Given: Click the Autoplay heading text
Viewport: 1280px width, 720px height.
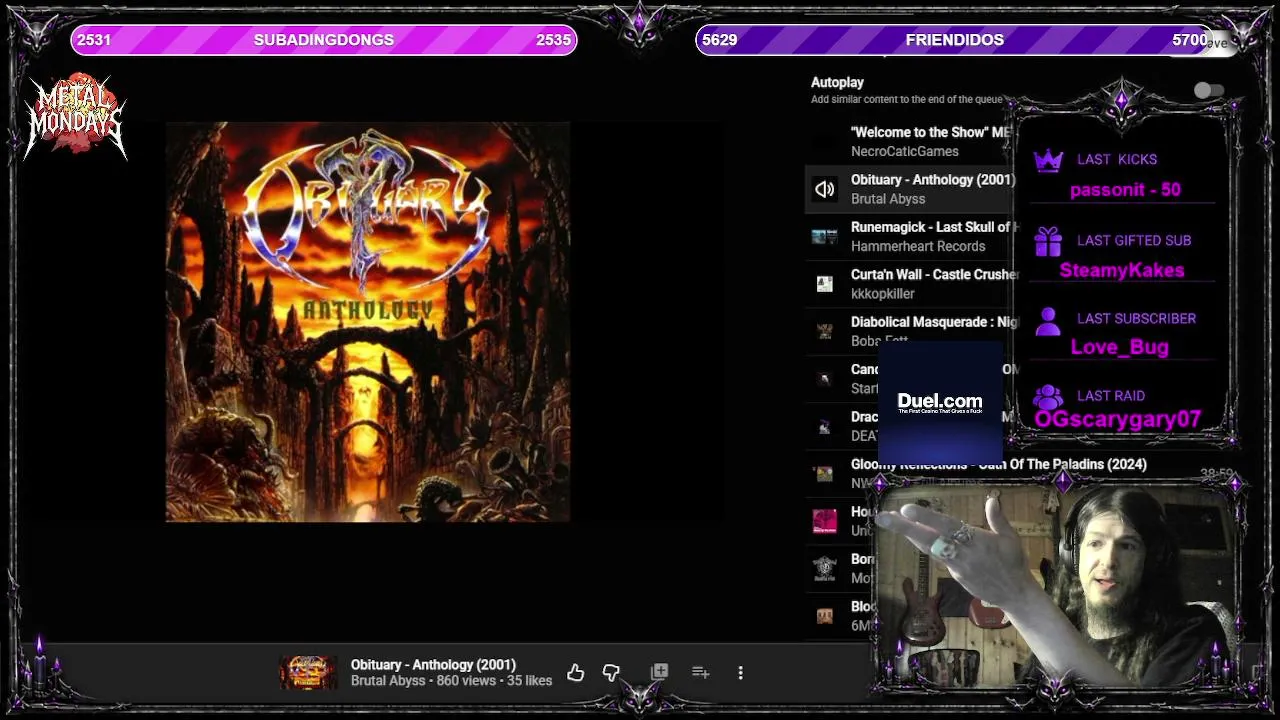Looking at the screenshot, I should pyautogui.click(x=837, y=82).
